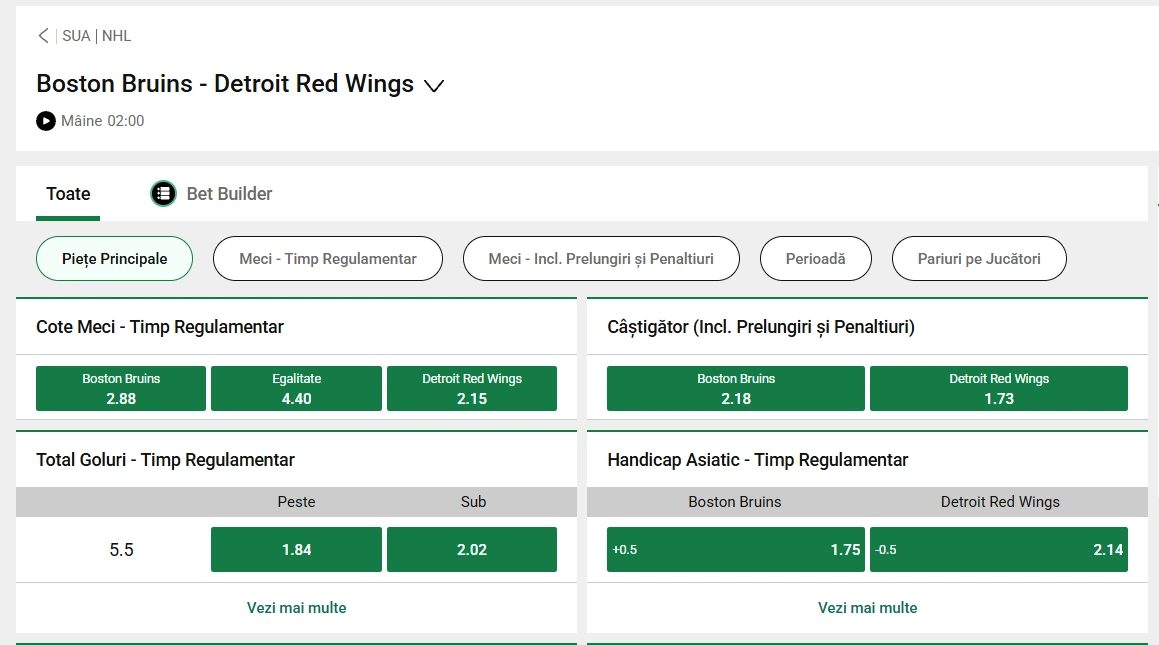
Task: Select Sub 5.5 goals at 2.02
Action: coord(472,549)
